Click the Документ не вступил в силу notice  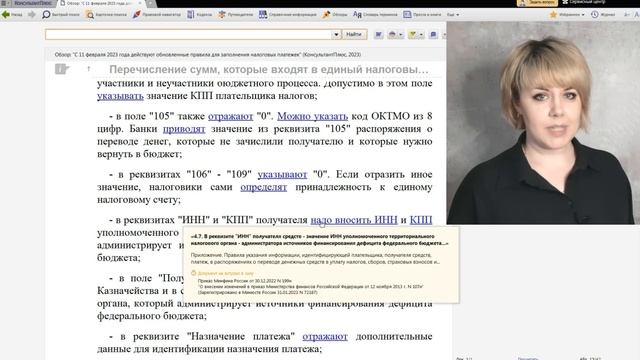tap(222, 273)
